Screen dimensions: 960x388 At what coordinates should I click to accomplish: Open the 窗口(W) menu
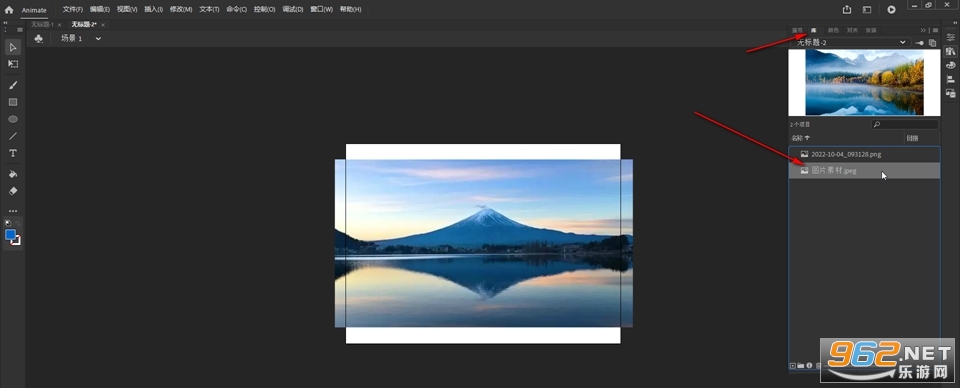point(321,10)
